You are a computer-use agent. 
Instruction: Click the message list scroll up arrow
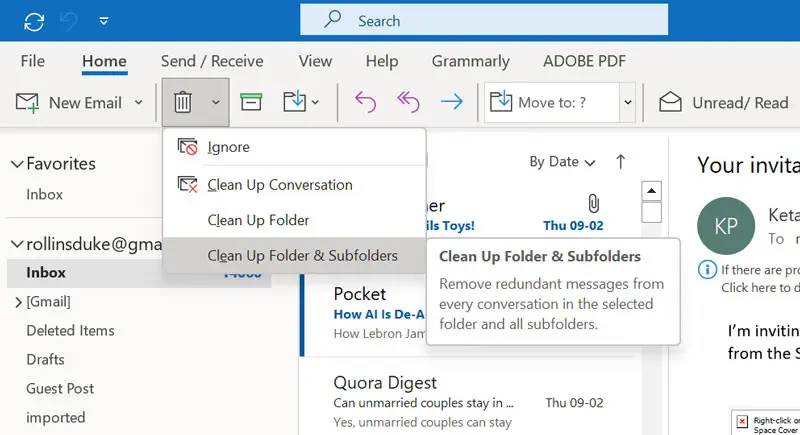(651, 190)
